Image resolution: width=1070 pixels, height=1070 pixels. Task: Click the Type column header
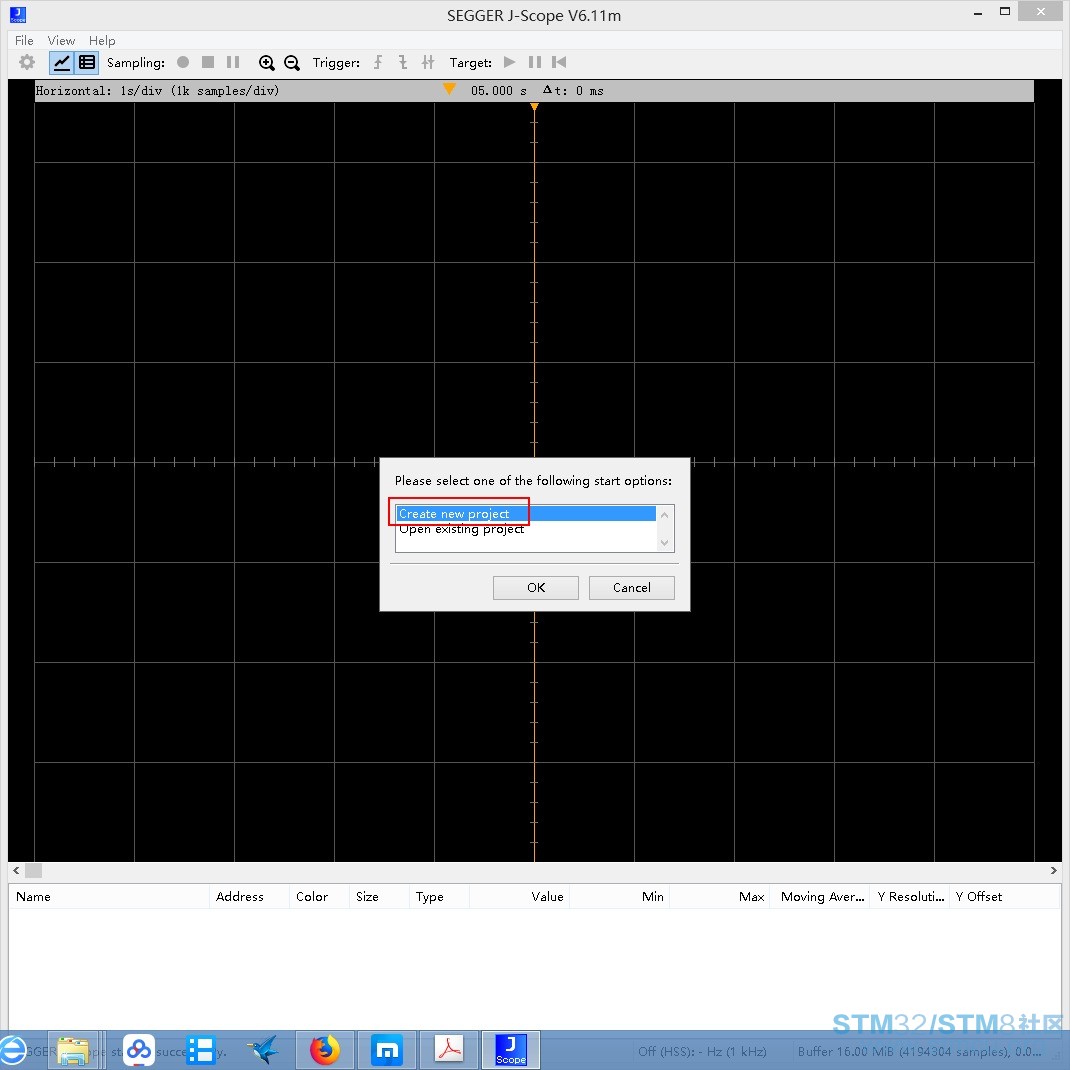coord(439,896)
